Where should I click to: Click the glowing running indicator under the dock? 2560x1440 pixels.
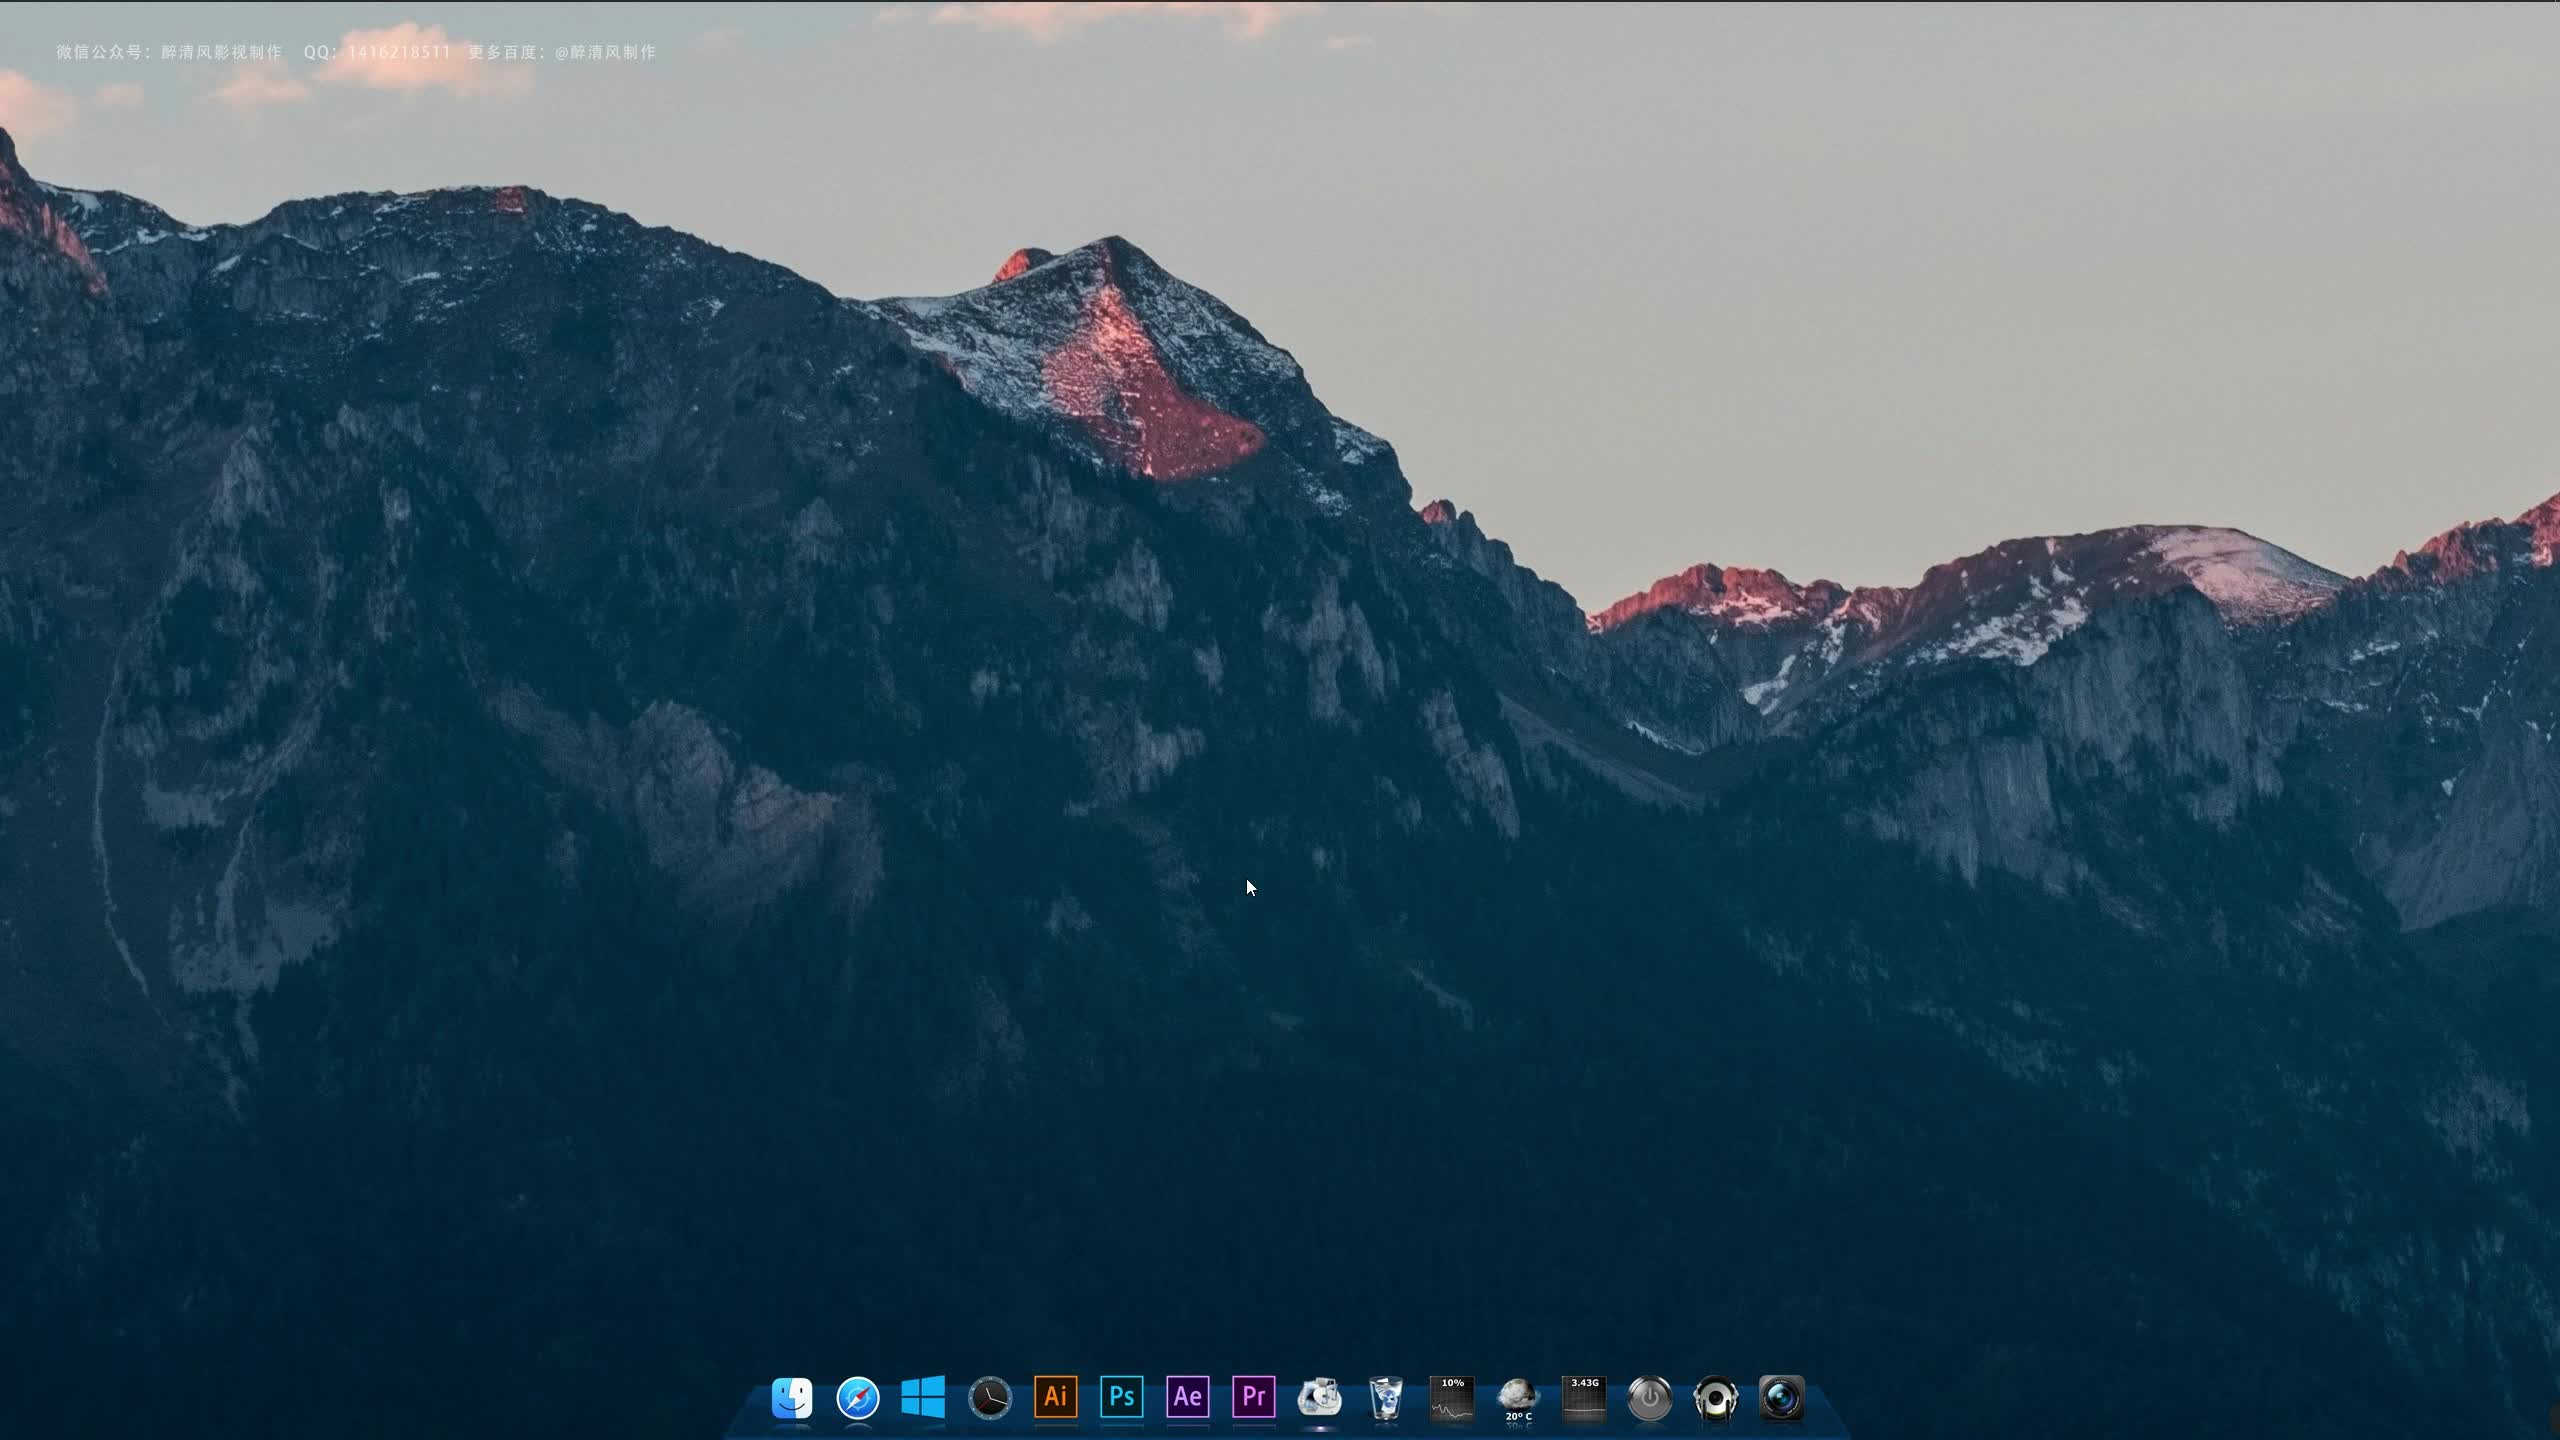click(x=1319, y=1429)
